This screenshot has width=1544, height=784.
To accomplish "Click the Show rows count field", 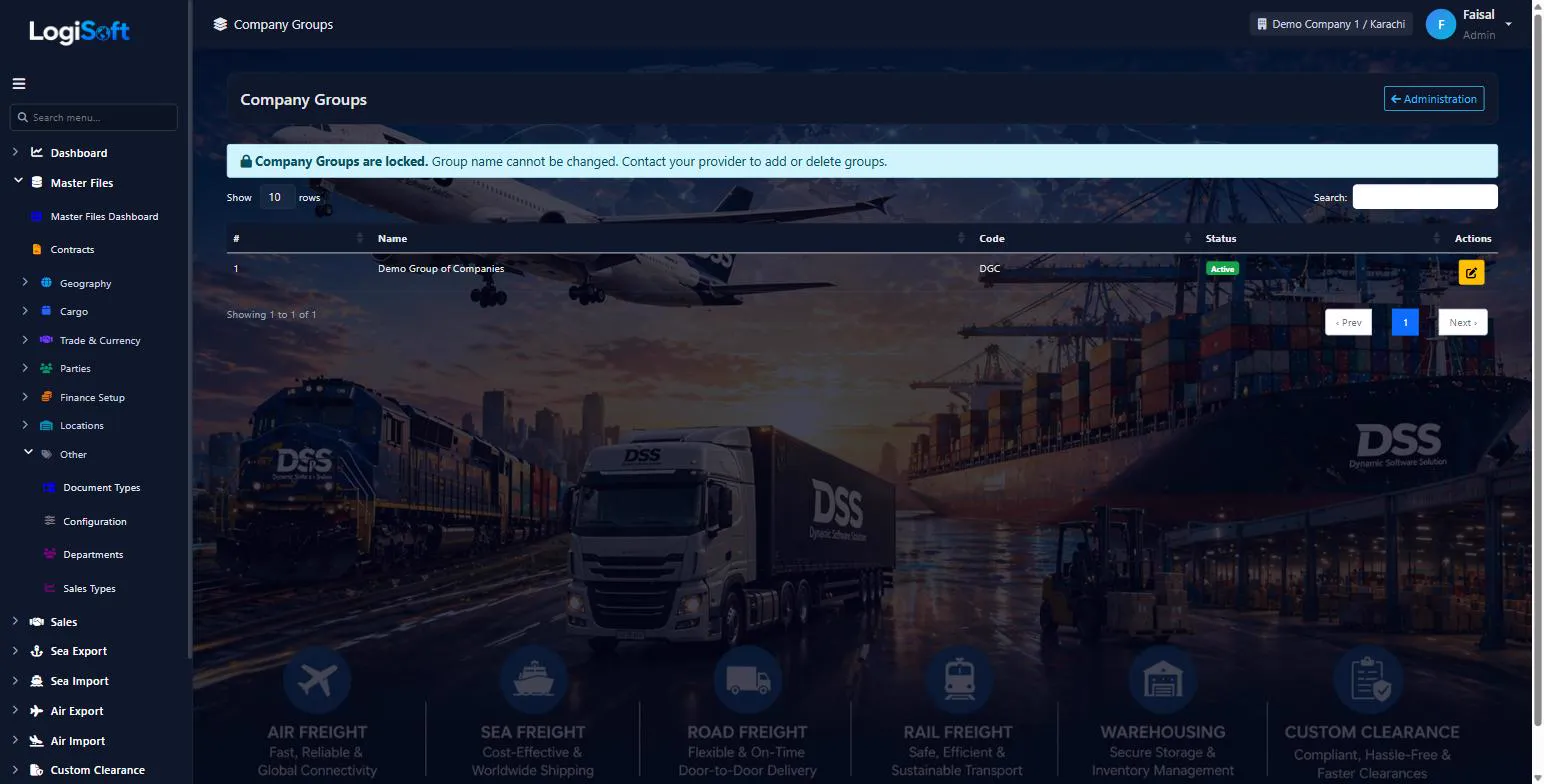I will tap(277, 197).
